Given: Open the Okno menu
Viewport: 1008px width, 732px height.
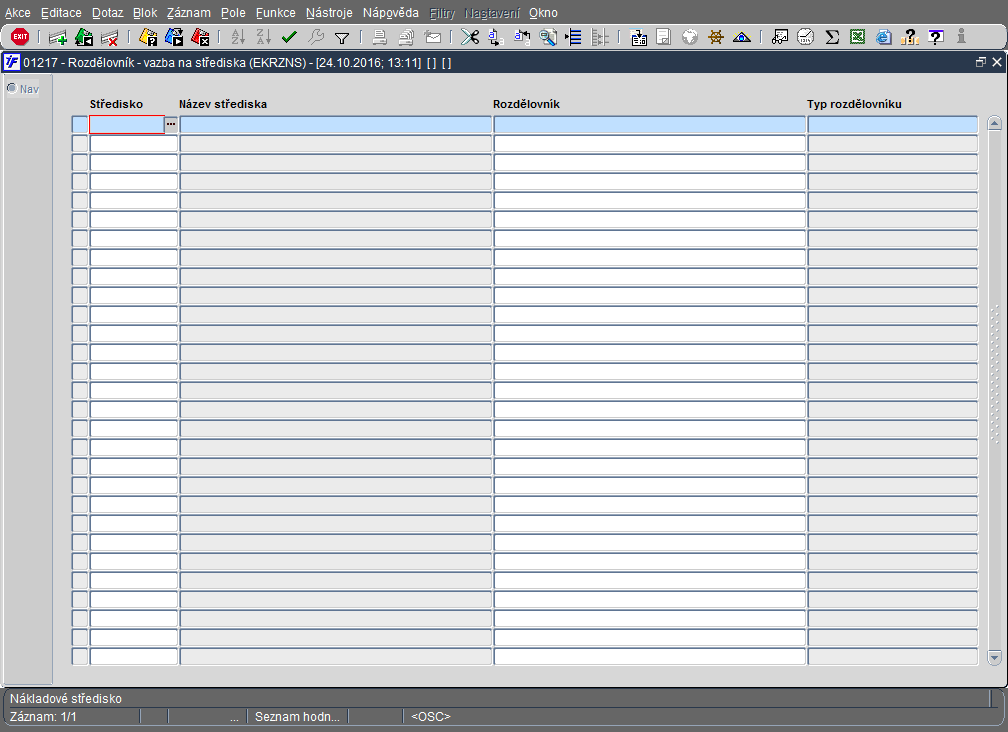Looking at the screenshot, I should pos(543,13).
